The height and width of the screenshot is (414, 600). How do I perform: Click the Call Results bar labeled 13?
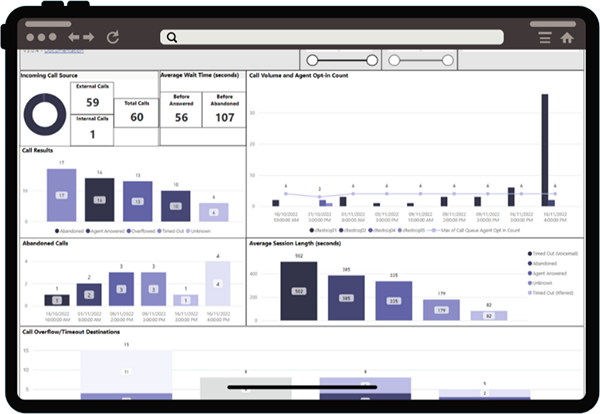[x=138, y=201]
